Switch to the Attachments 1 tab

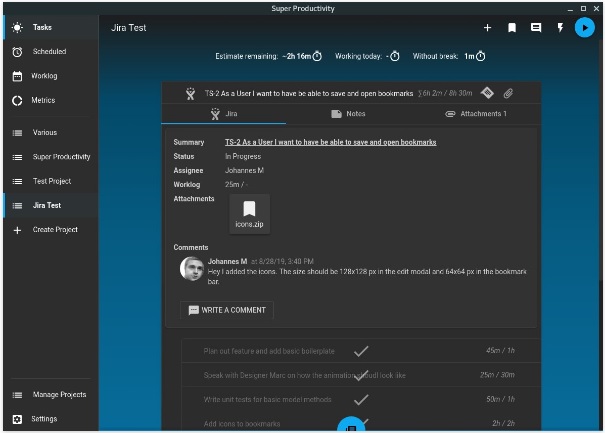[x=475, y=114]
